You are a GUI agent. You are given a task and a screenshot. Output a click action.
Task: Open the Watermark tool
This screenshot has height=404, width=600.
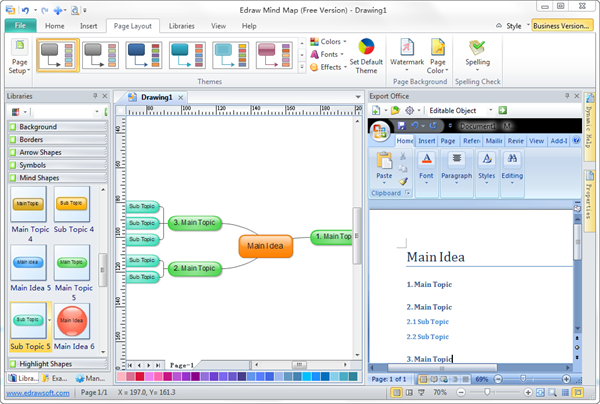(x=407, y=56)
